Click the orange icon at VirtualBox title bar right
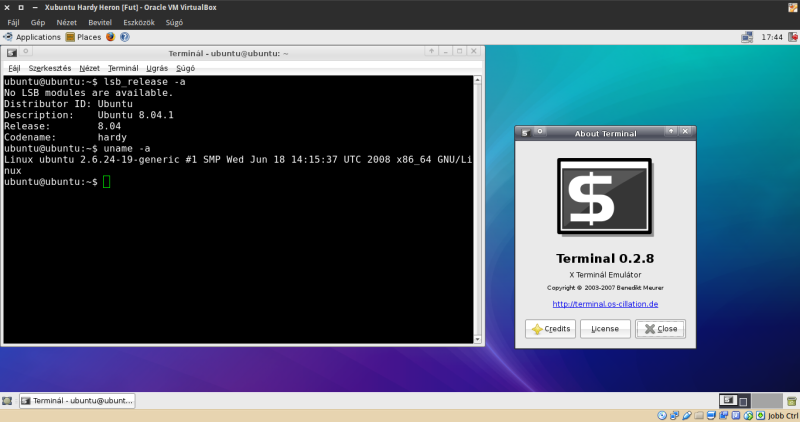800x422 pixels. click(x=793, y=7)
